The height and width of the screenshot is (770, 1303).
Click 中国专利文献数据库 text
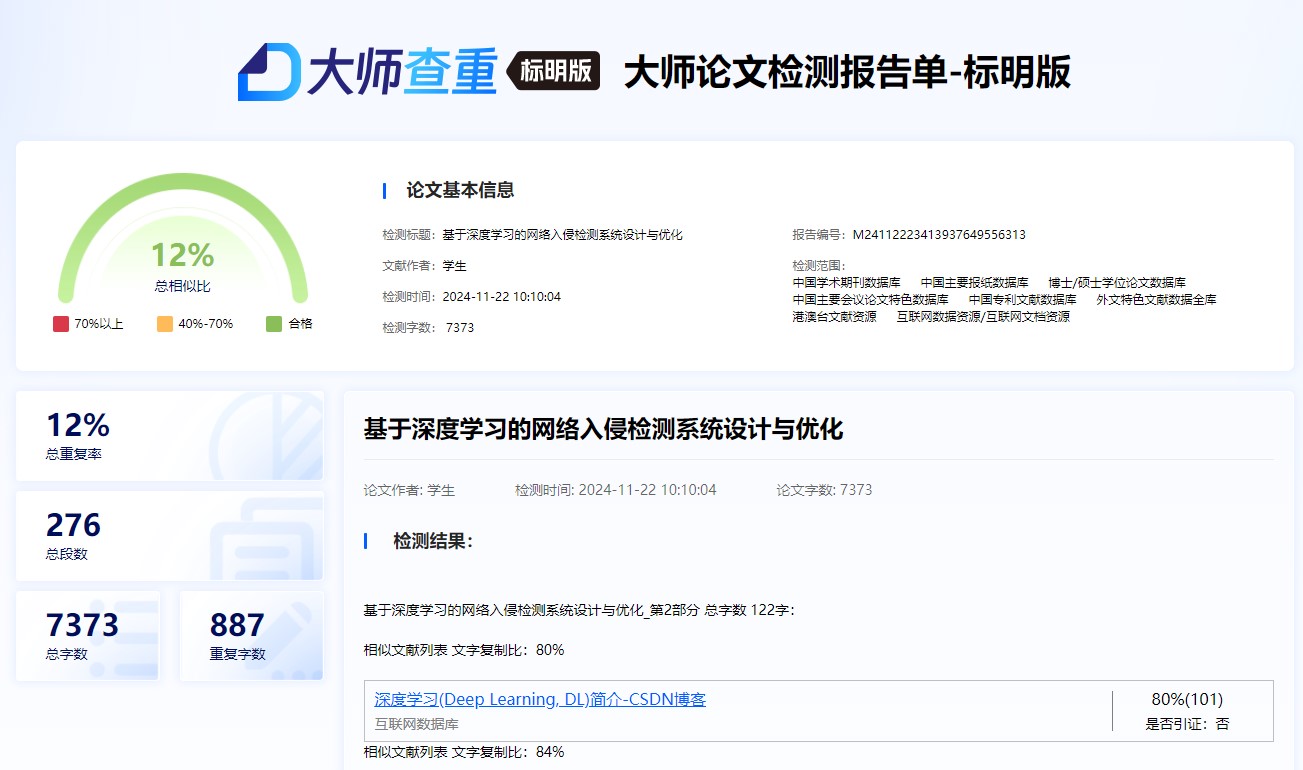click(x=1023, y=299)
